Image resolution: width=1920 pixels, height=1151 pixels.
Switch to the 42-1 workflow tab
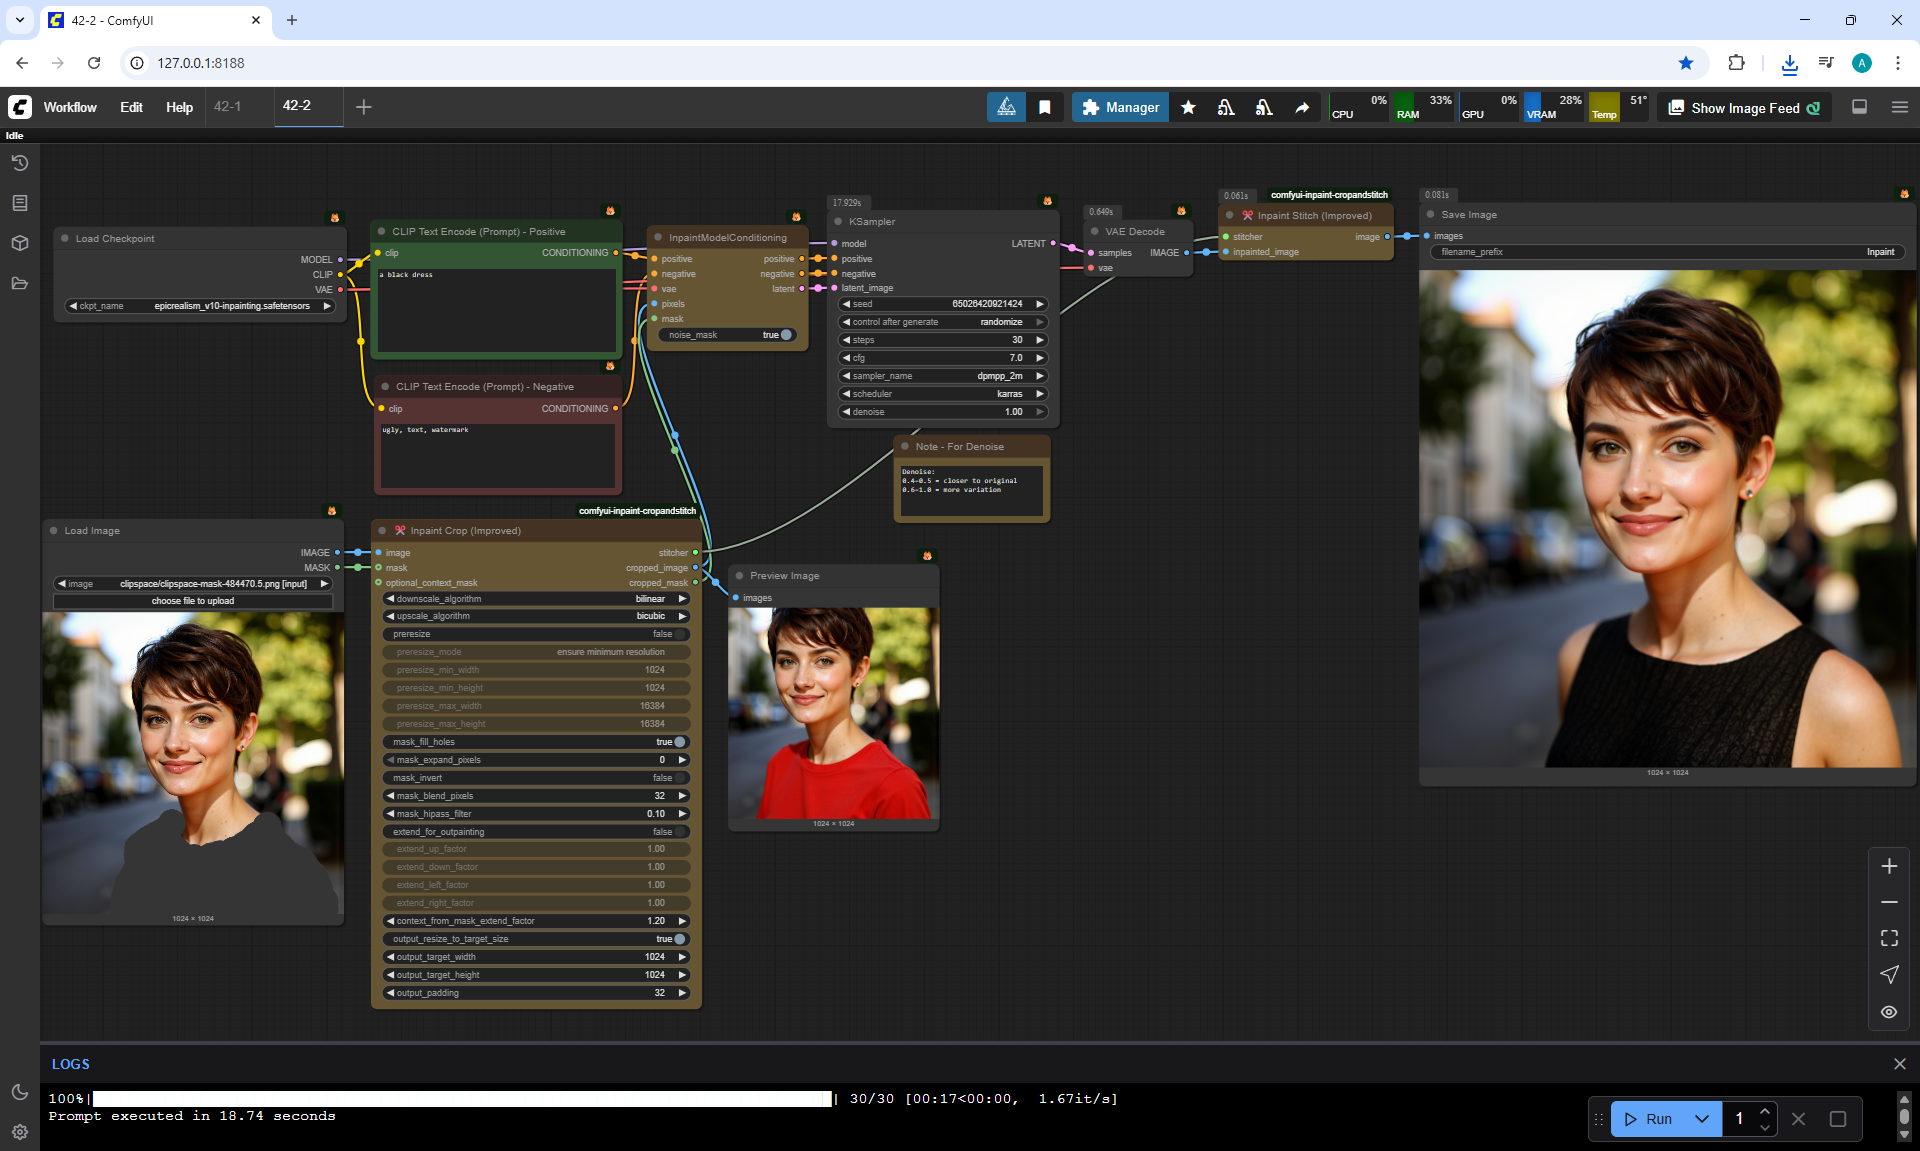pyautogui.click(x=228, y=106)
